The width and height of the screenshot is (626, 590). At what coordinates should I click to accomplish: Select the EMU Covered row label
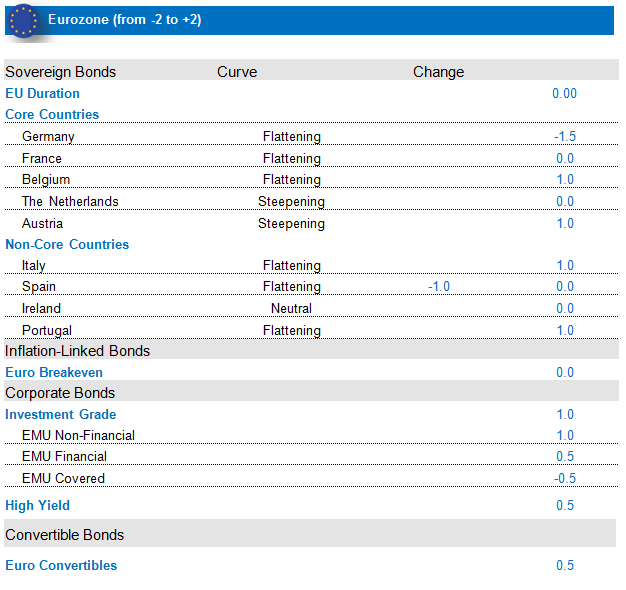pyautogui.click(x=63, y=479)
